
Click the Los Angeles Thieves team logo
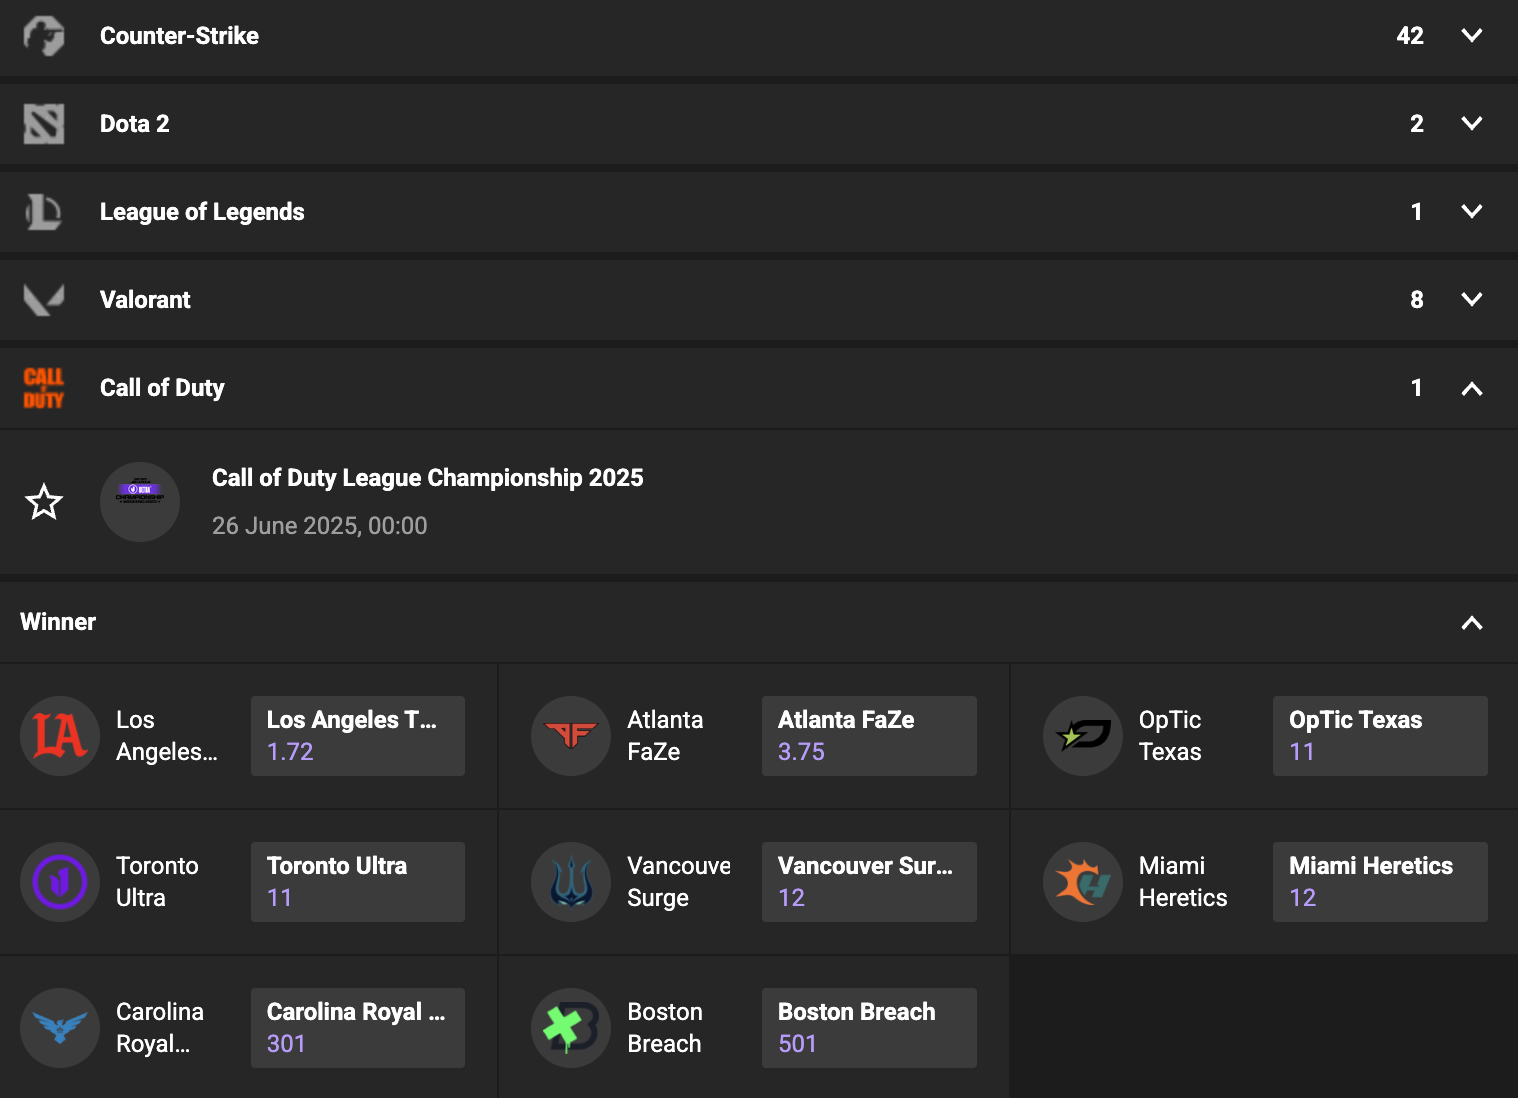[x=60, y=736]
